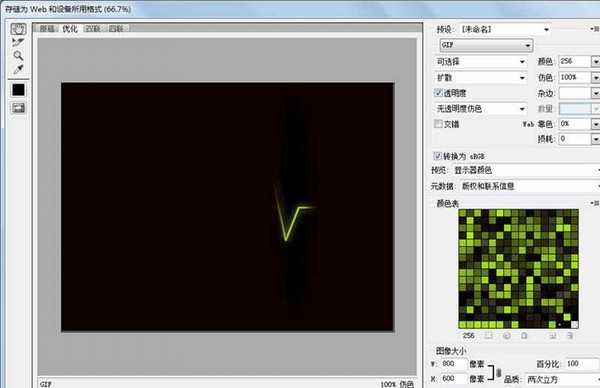Screen dimensions: 600x388
Task: Open 预览 显示器颜色 dropdown
Action: point(526,170)
